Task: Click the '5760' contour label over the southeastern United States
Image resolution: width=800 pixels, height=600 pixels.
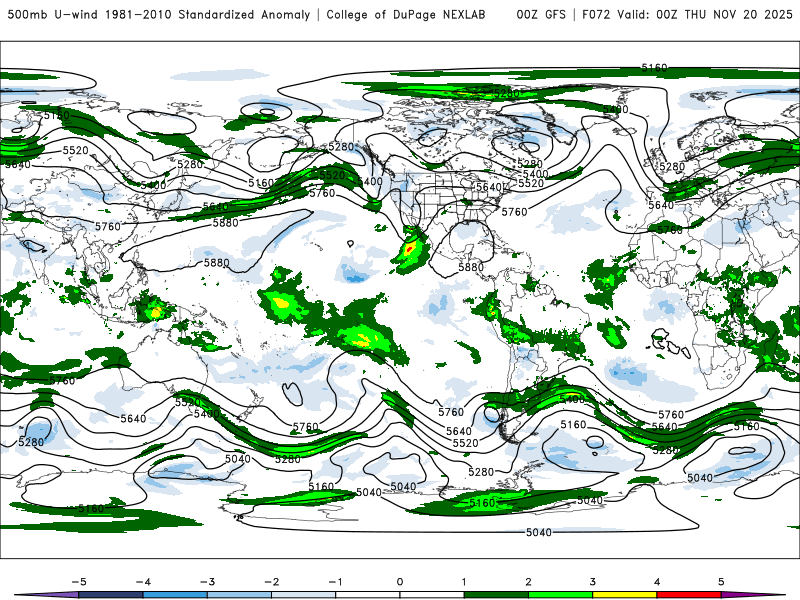Action: pyautogui.click(x=514, y=212)
